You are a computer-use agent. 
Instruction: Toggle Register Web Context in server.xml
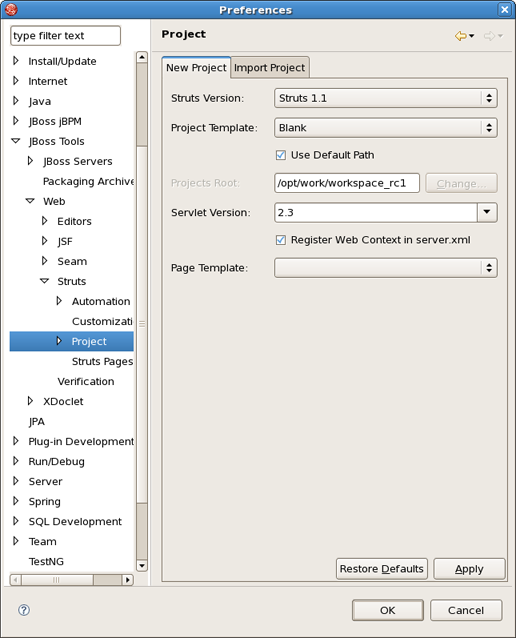[281, 240]
